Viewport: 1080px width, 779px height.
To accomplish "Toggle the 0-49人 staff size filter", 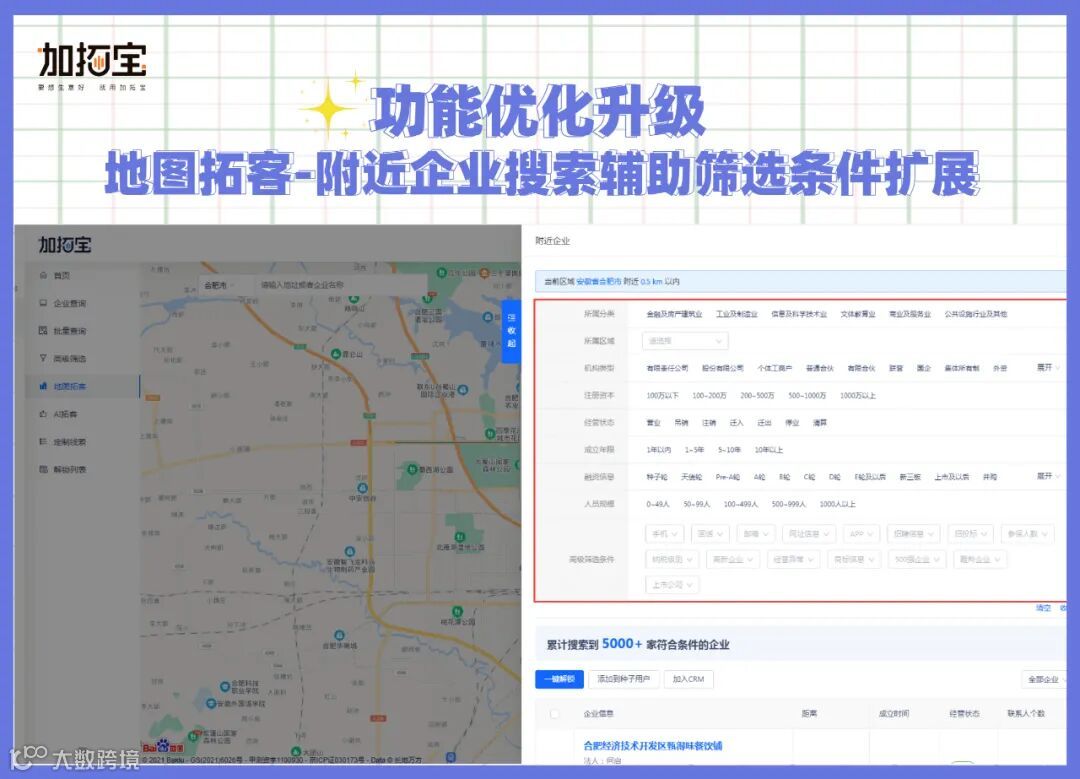I will pyautogui.click(x=658, y=504).
